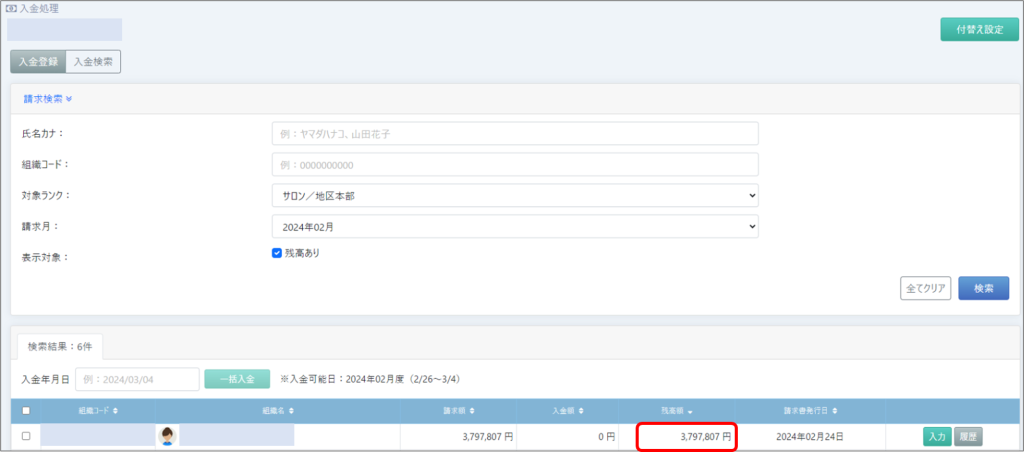The image size is (1024, 452).
Task: Sort by 残高額 column arrow icon
Action: tap(690, 410)
